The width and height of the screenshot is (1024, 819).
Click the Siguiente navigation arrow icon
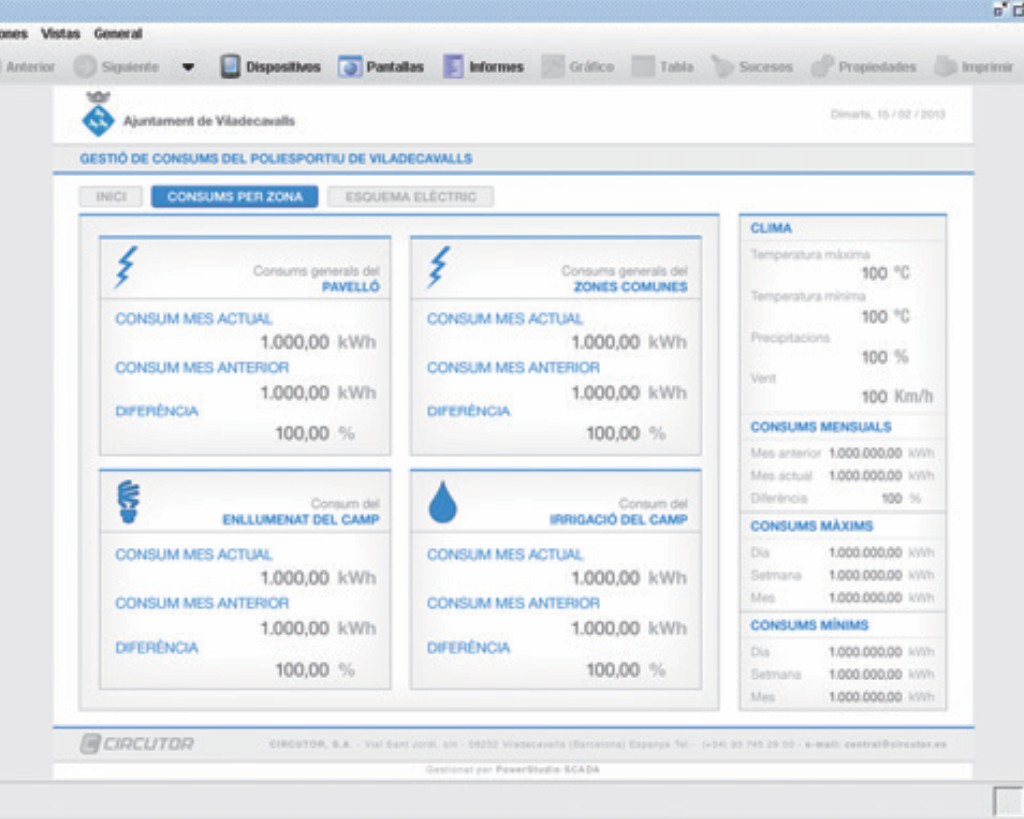[85, 67]
